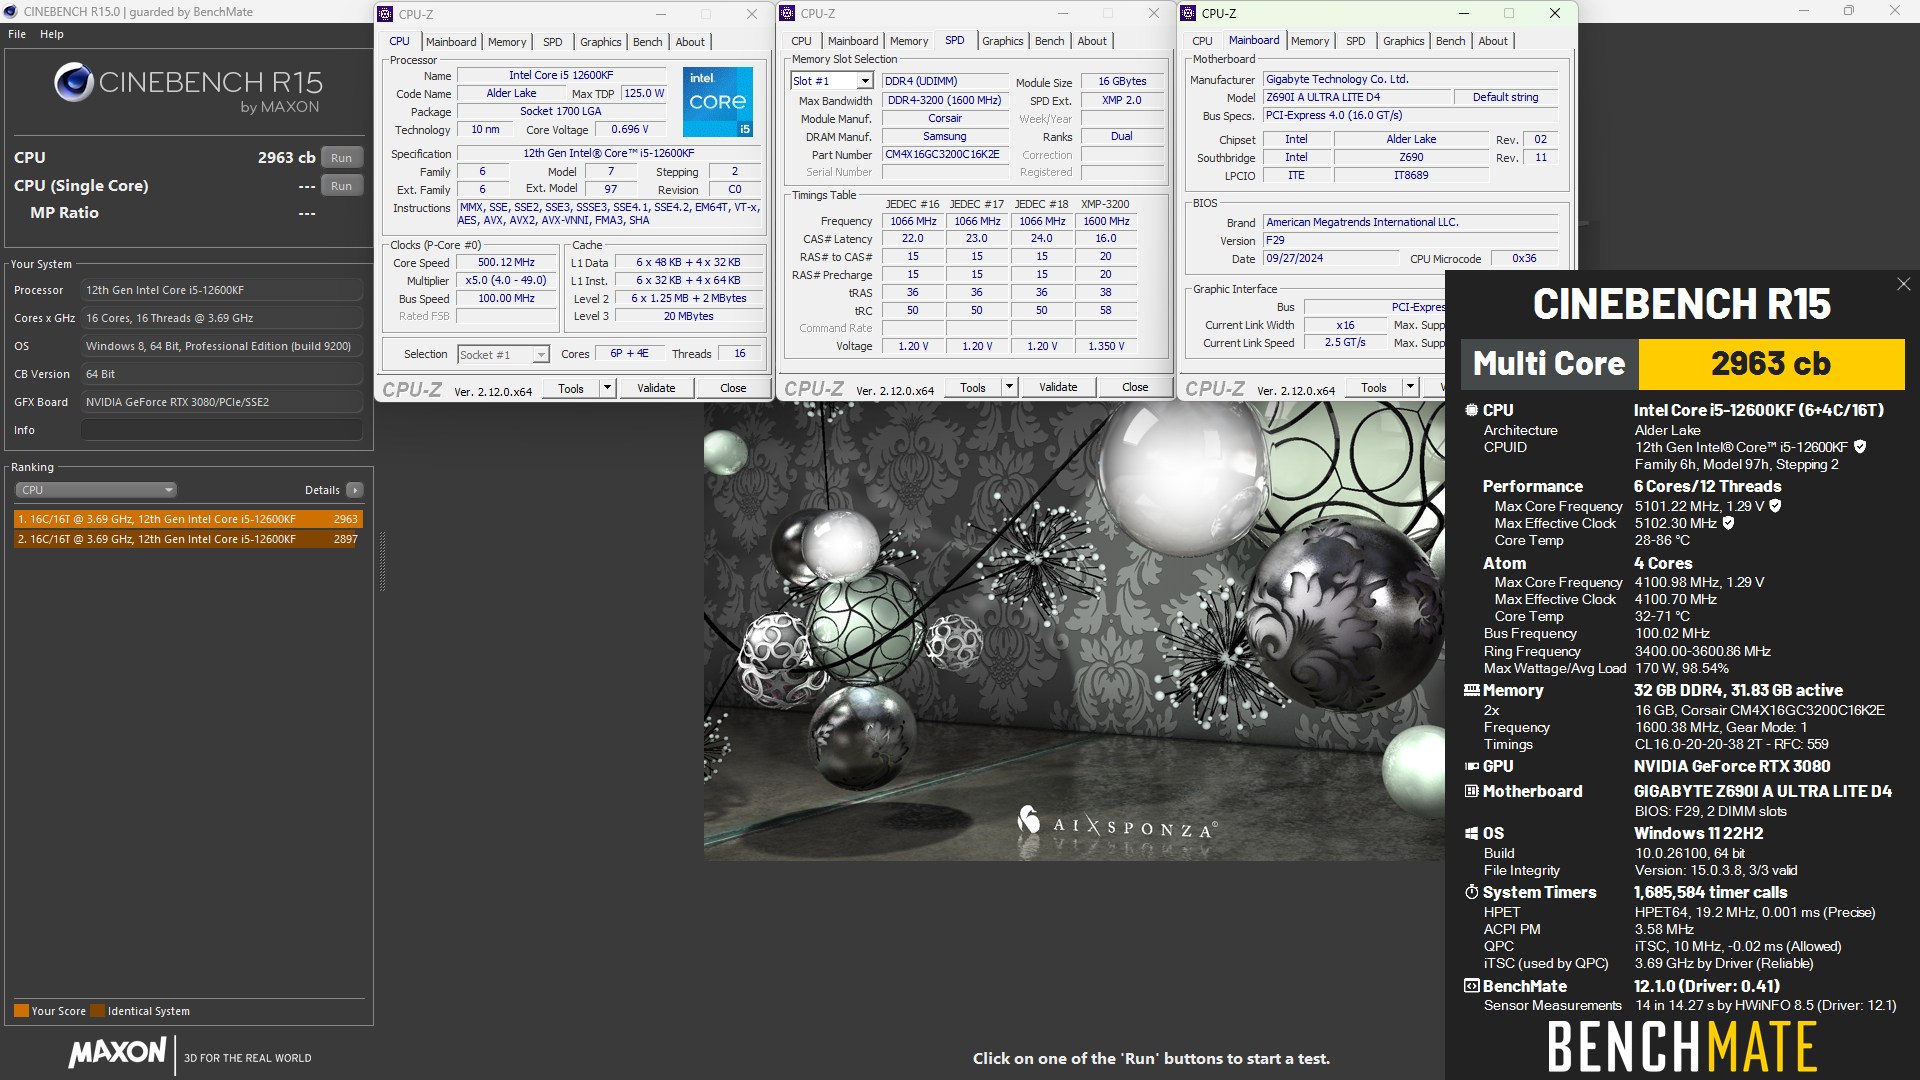The image size is (1920, 1080).
Task: Click the SPD CPU-Z window title icon
Action: [788, 13]
